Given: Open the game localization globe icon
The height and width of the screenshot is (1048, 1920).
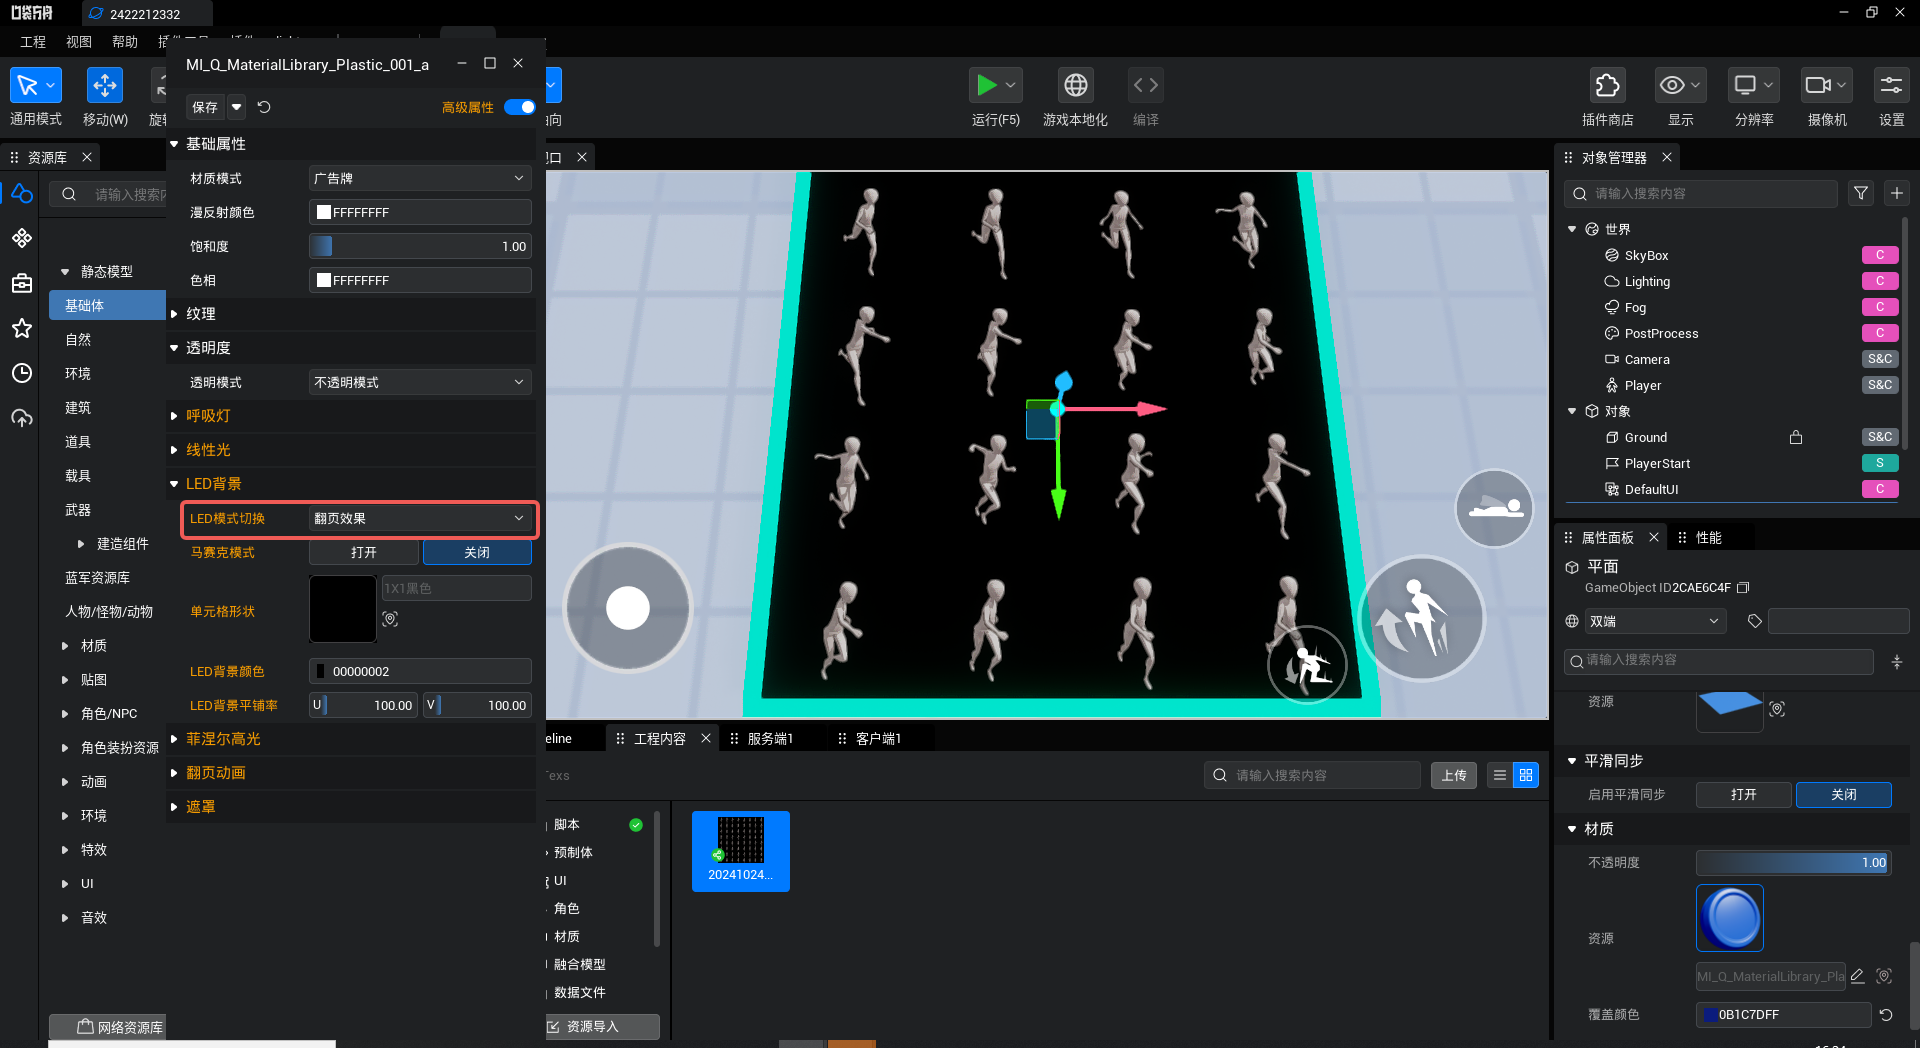Looking at the screenshot, I should (1076, 86).
